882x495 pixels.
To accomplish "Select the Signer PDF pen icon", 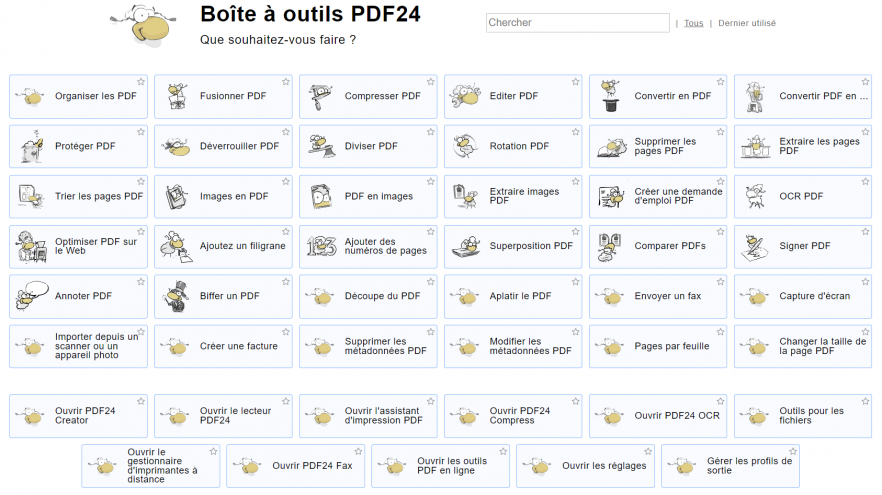I will pos(755,247).
